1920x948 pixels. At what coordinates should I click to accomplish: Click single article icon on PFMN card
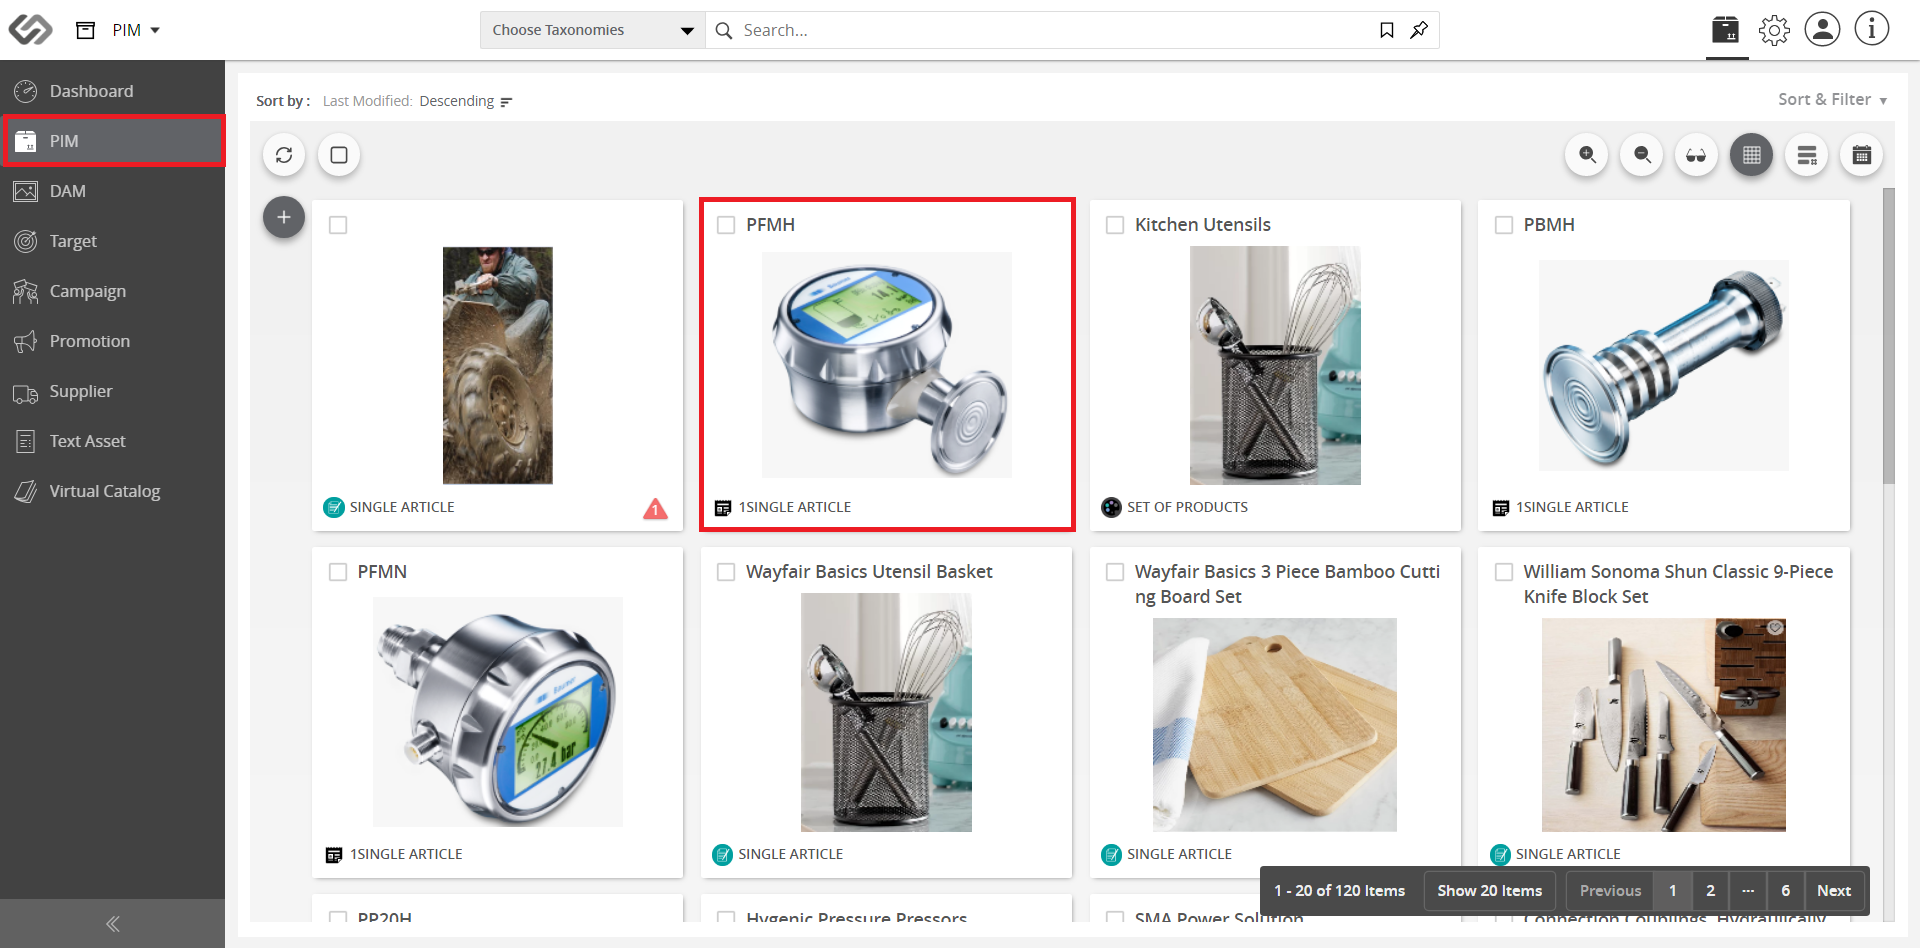click(x=334, y=855)
